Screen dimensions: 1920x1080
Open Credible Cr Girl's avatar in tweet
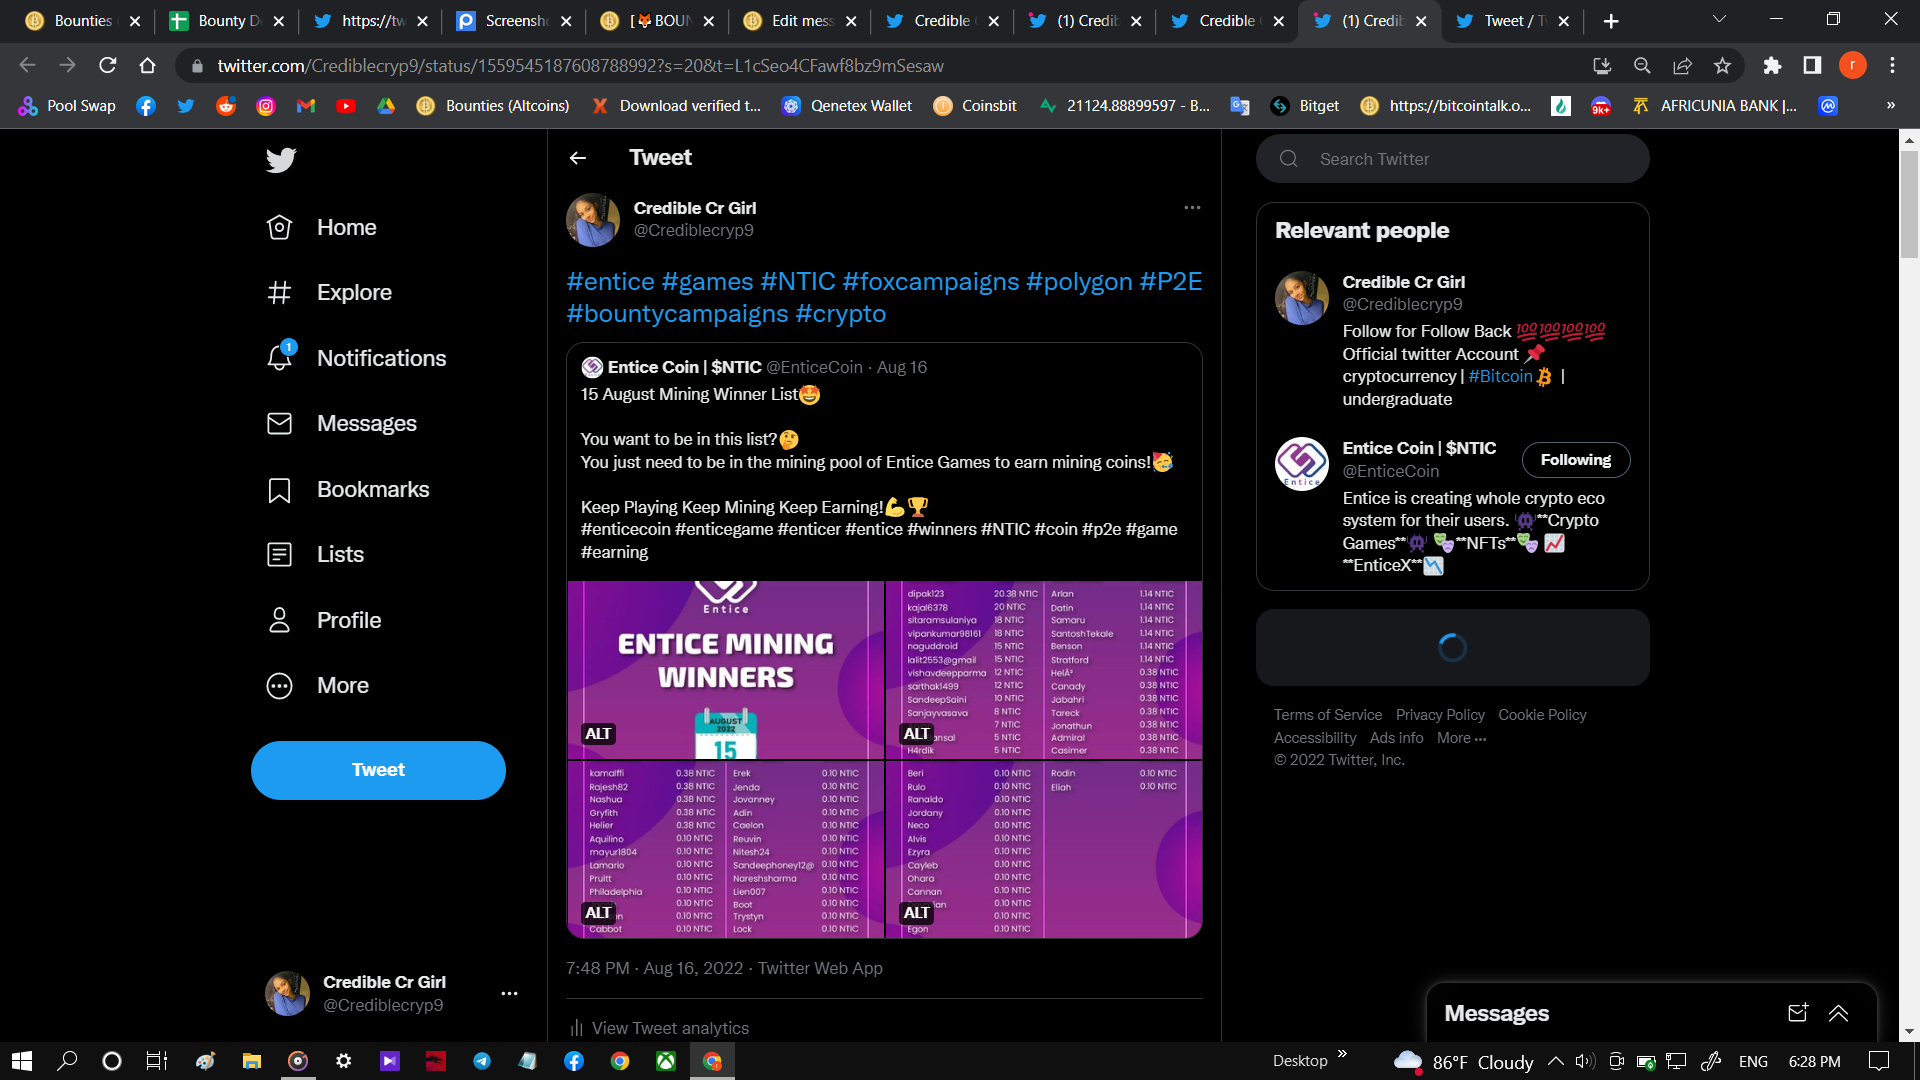[593, 220]
